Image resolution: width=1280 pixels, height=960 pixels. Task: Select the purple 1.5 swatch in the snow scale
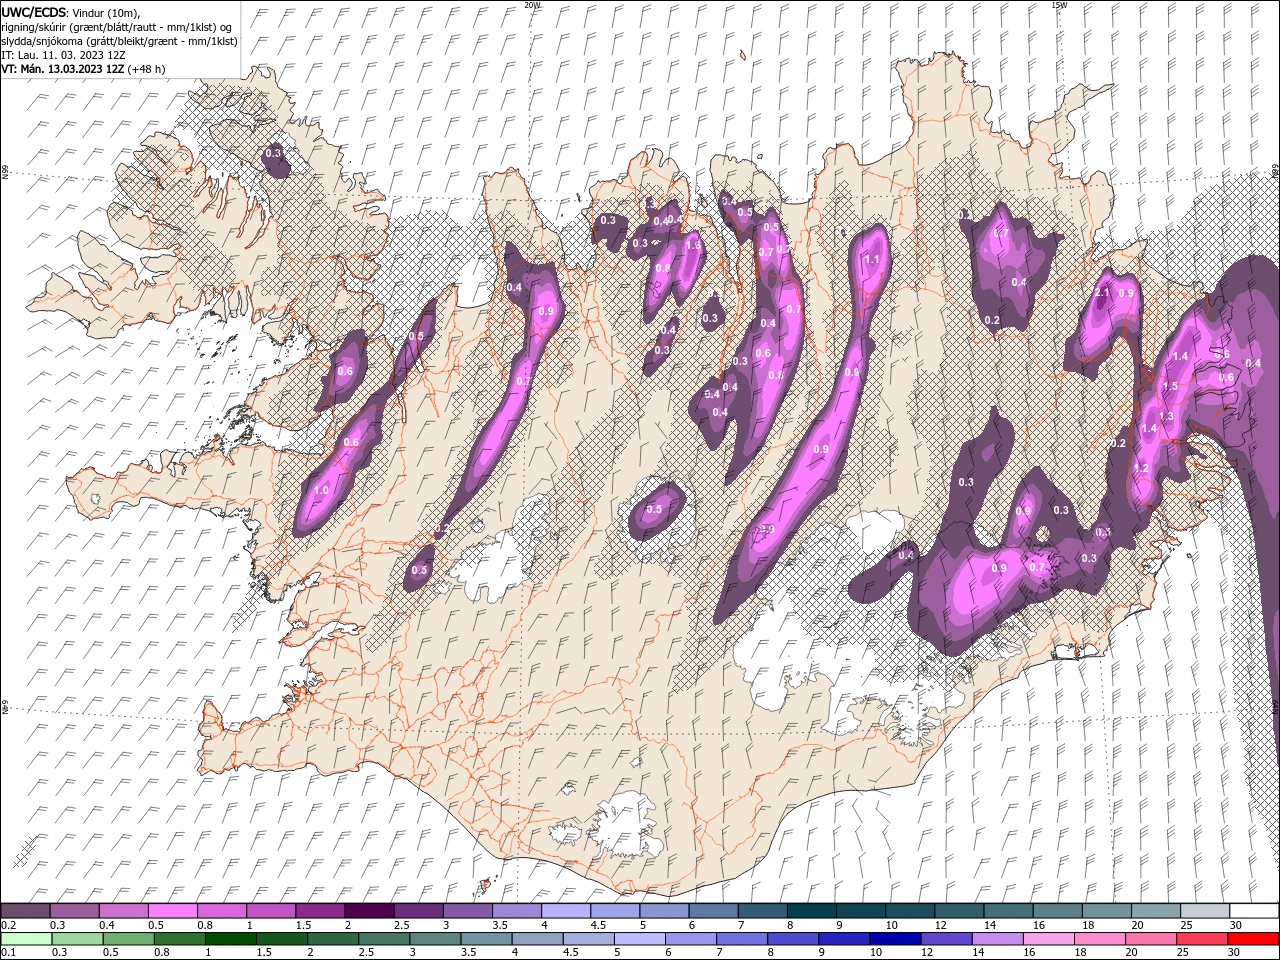click(321, 911)
